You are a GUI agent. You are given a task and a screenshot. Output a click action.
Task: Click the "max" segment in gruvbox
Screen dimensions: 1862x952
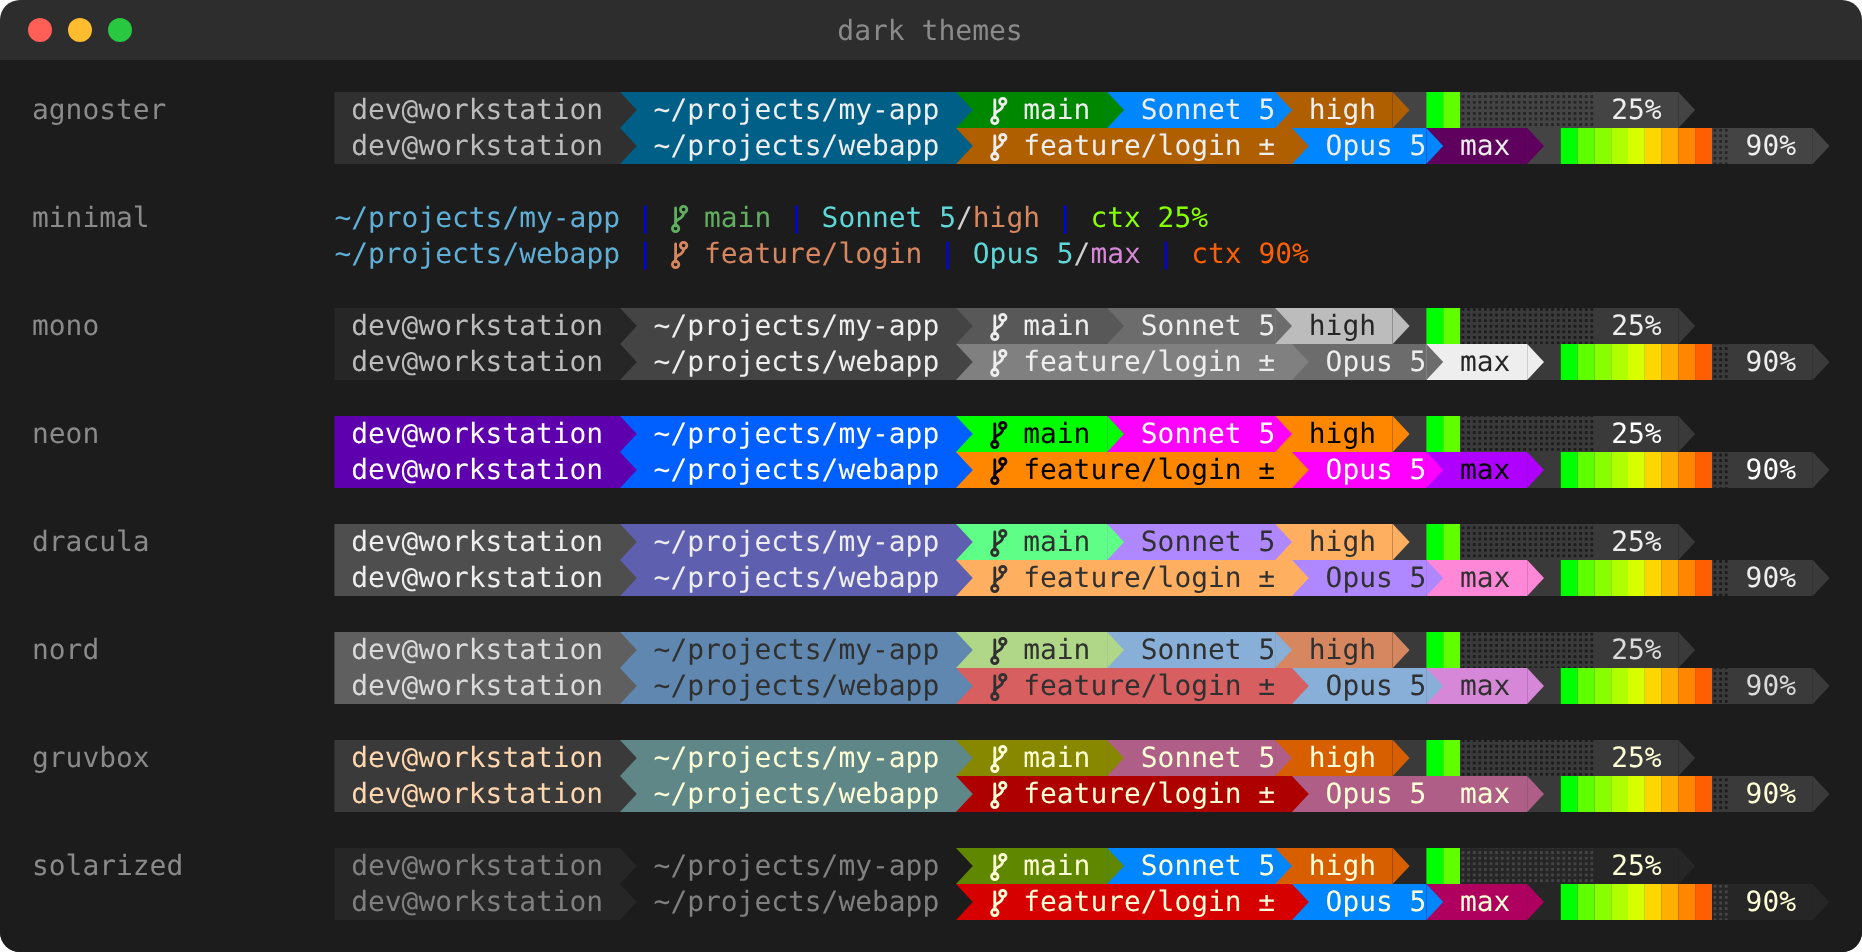pyautogui.click(x=1484, y=794)
